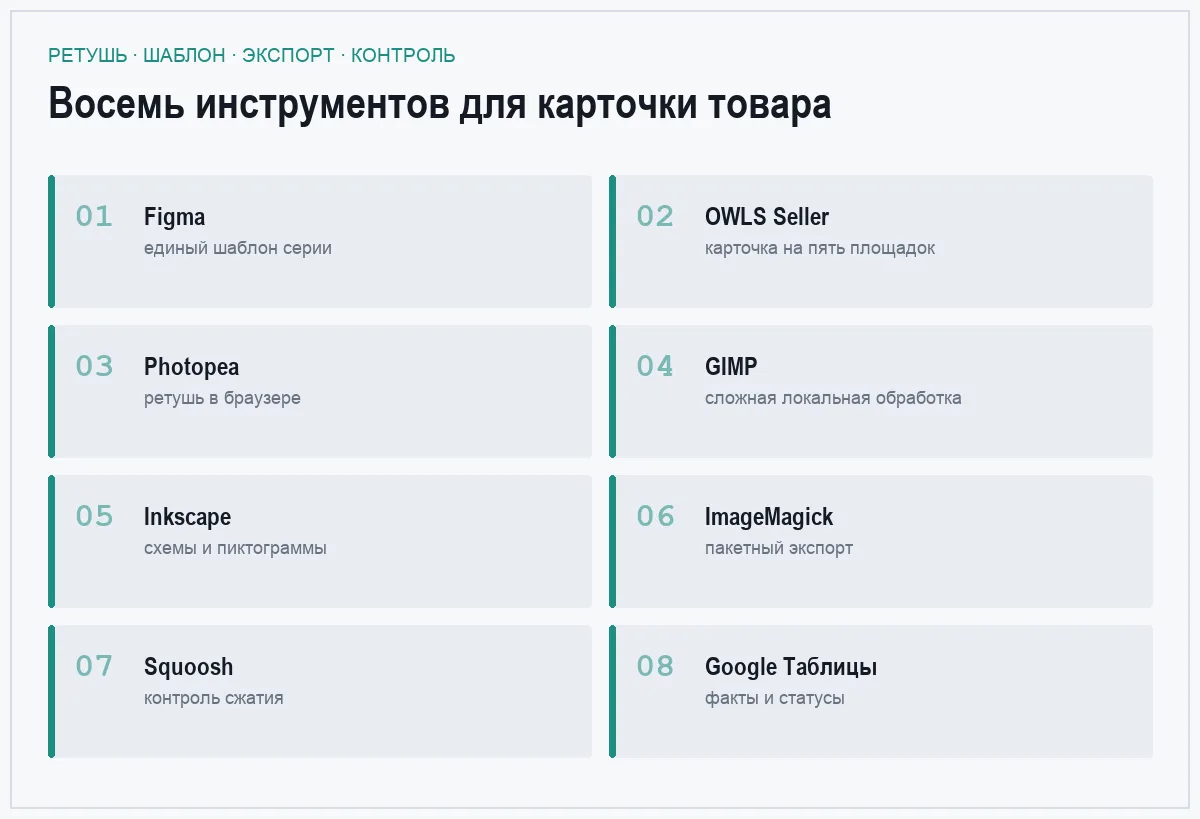
Task: Click the tagline "РЕТУШЬ · ШАБЛОН · ЭКСПОРТ · КОНТРОЛЬ"
Action: [x=252, y=55]
